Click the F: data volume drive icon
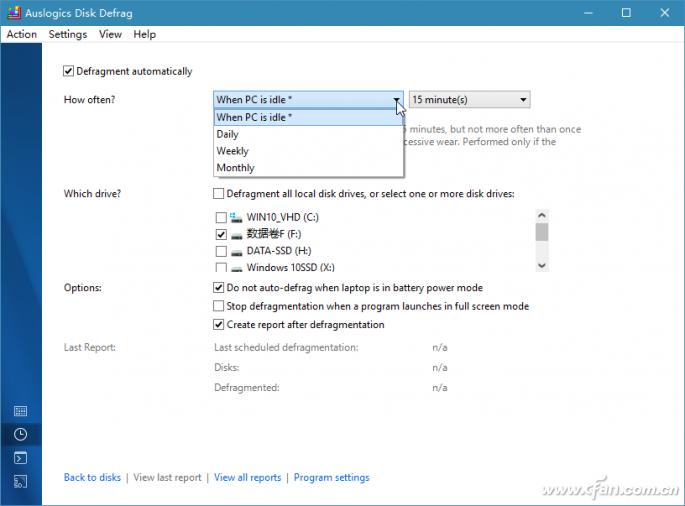The height and width of the screenshot is (506, 685). point(236,236)
